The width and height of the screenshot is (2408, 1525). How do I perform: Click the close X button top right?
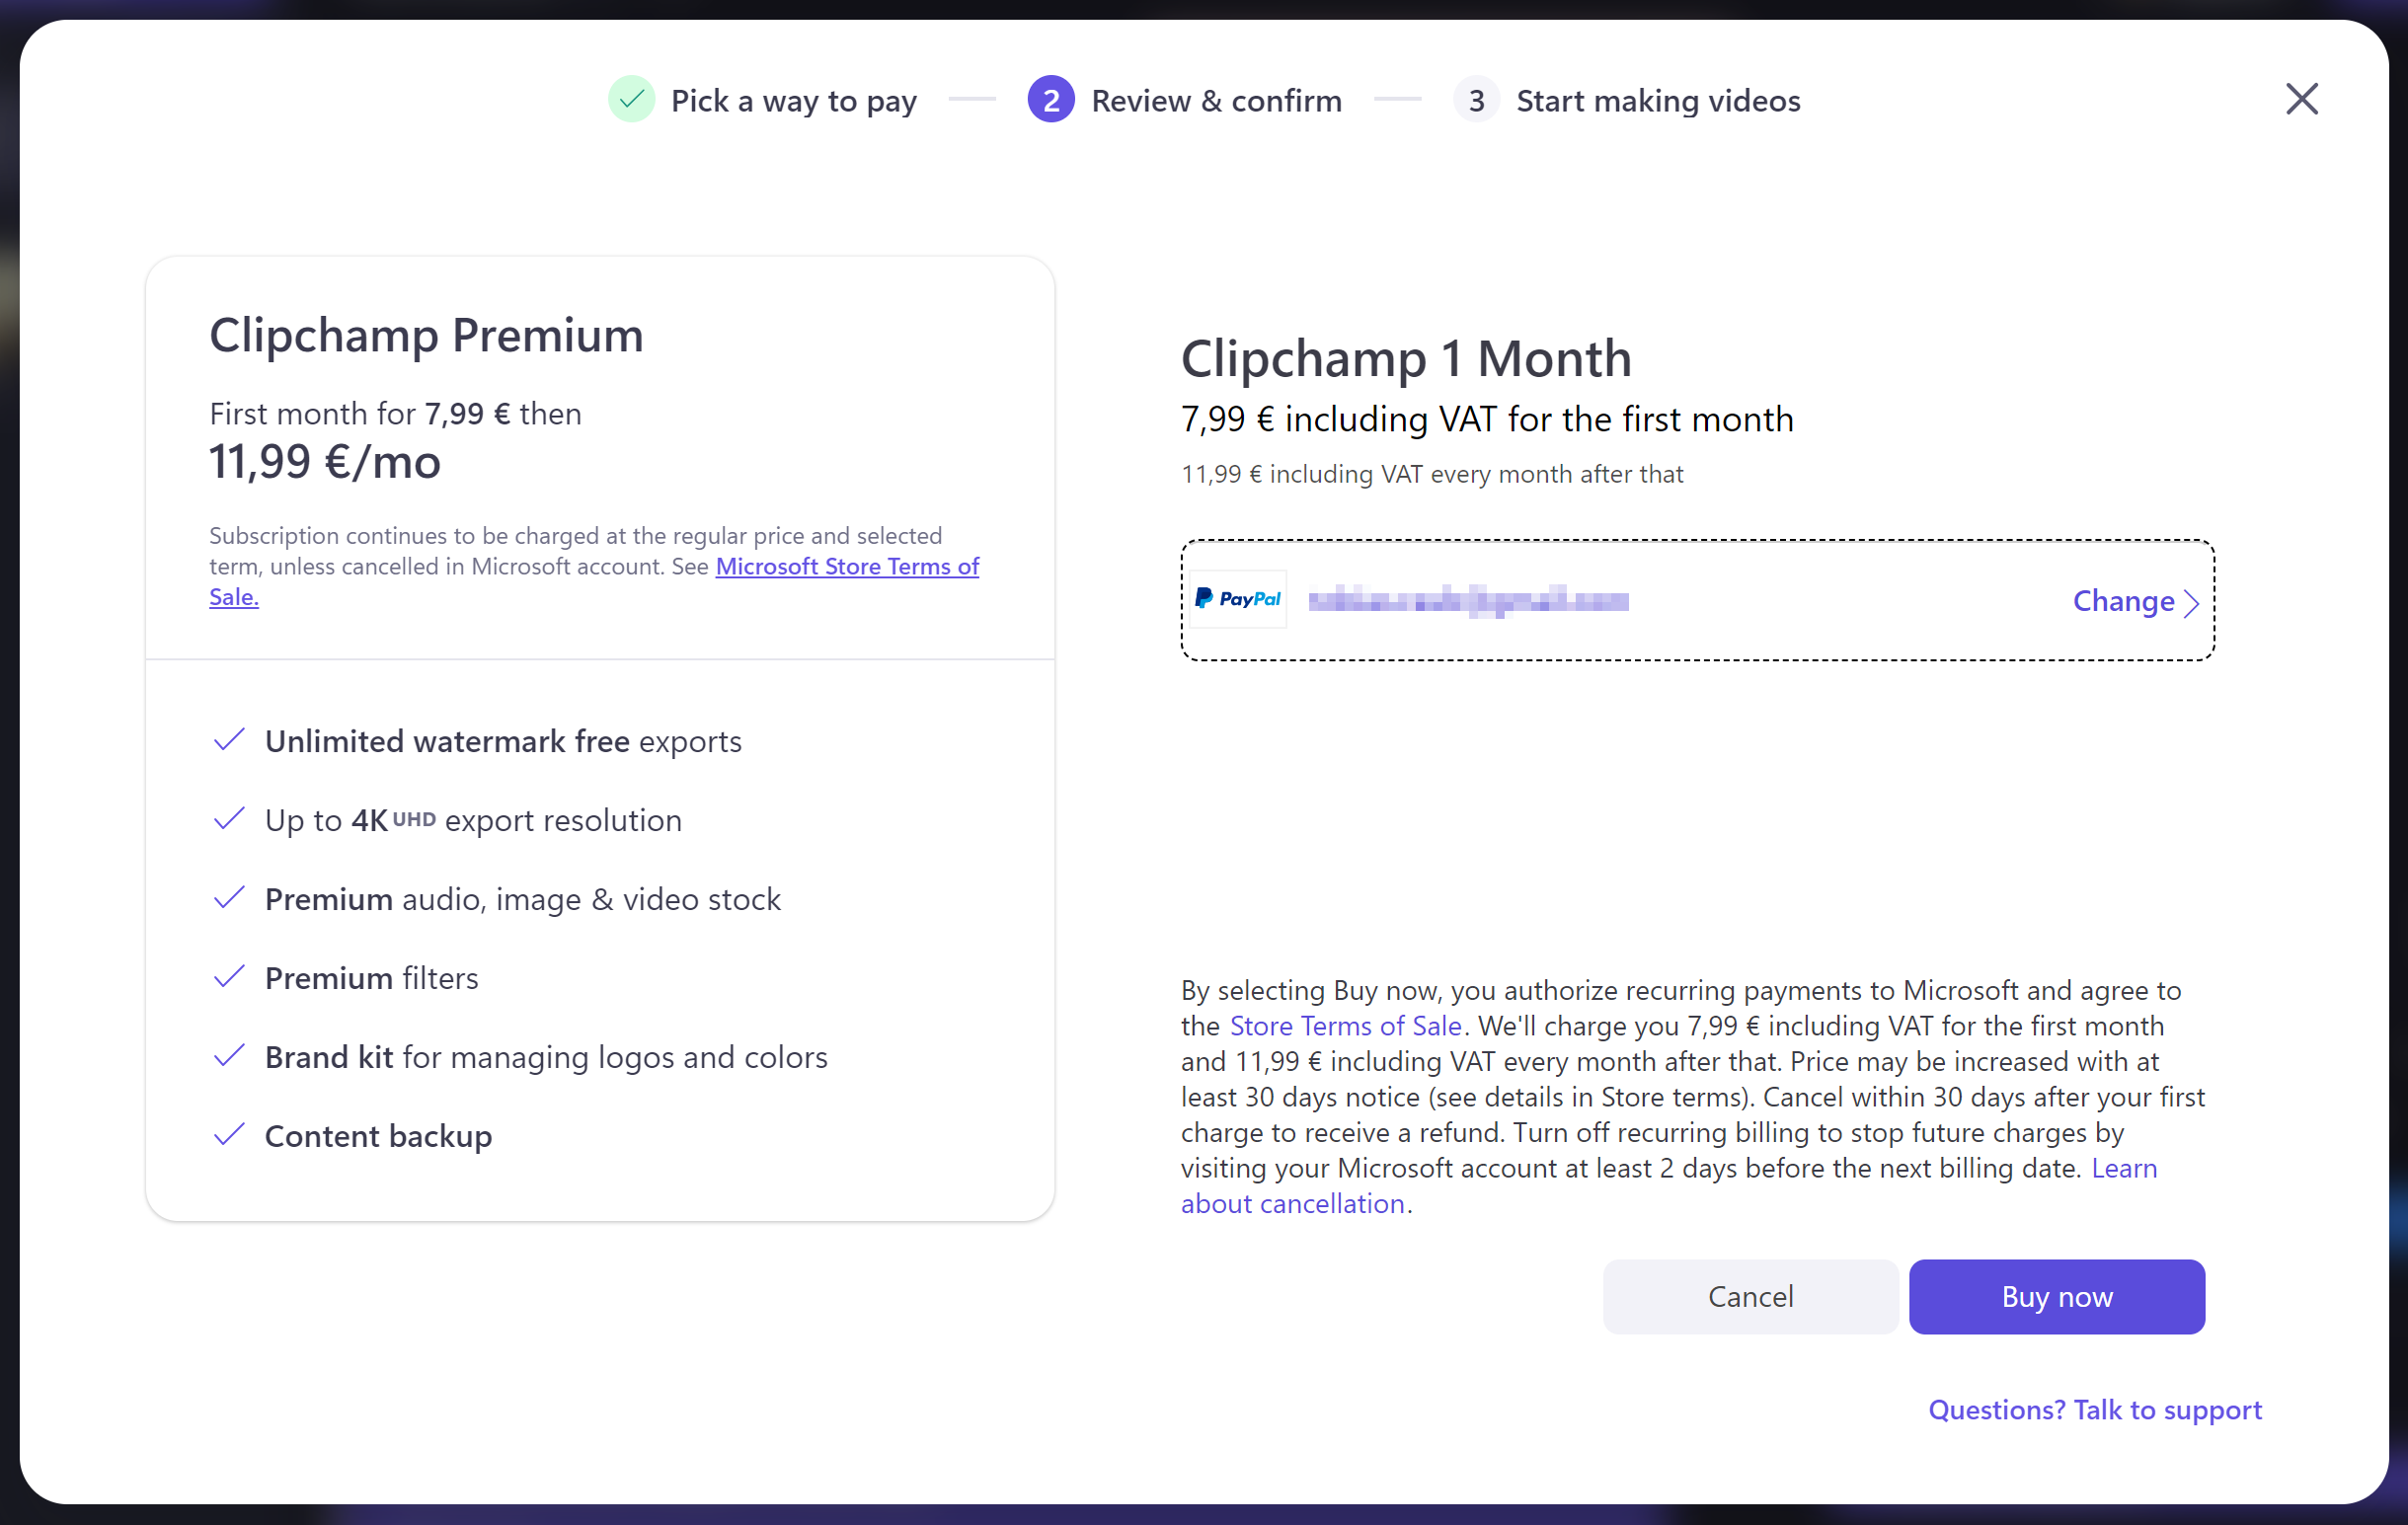(x=2299, y=99)
